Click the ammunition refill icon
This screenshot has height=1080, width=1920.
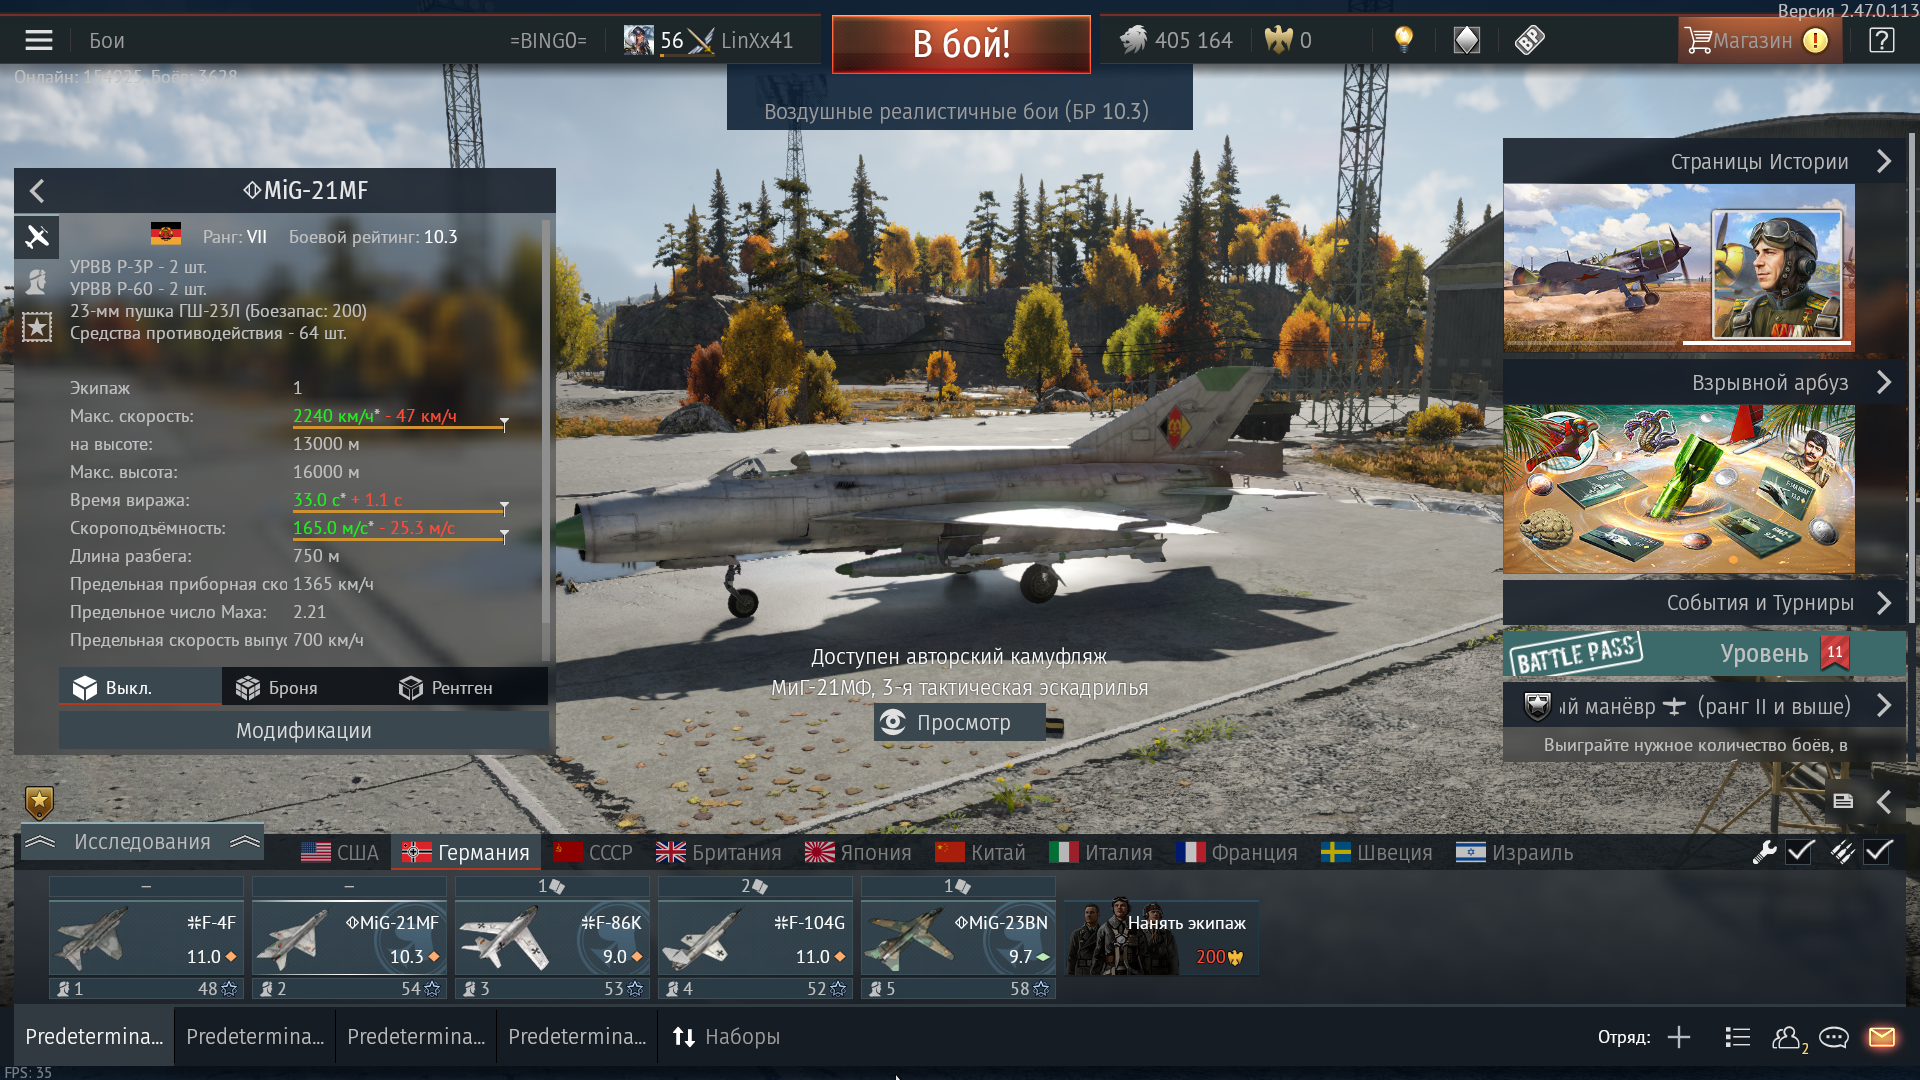pos(1842,852)
